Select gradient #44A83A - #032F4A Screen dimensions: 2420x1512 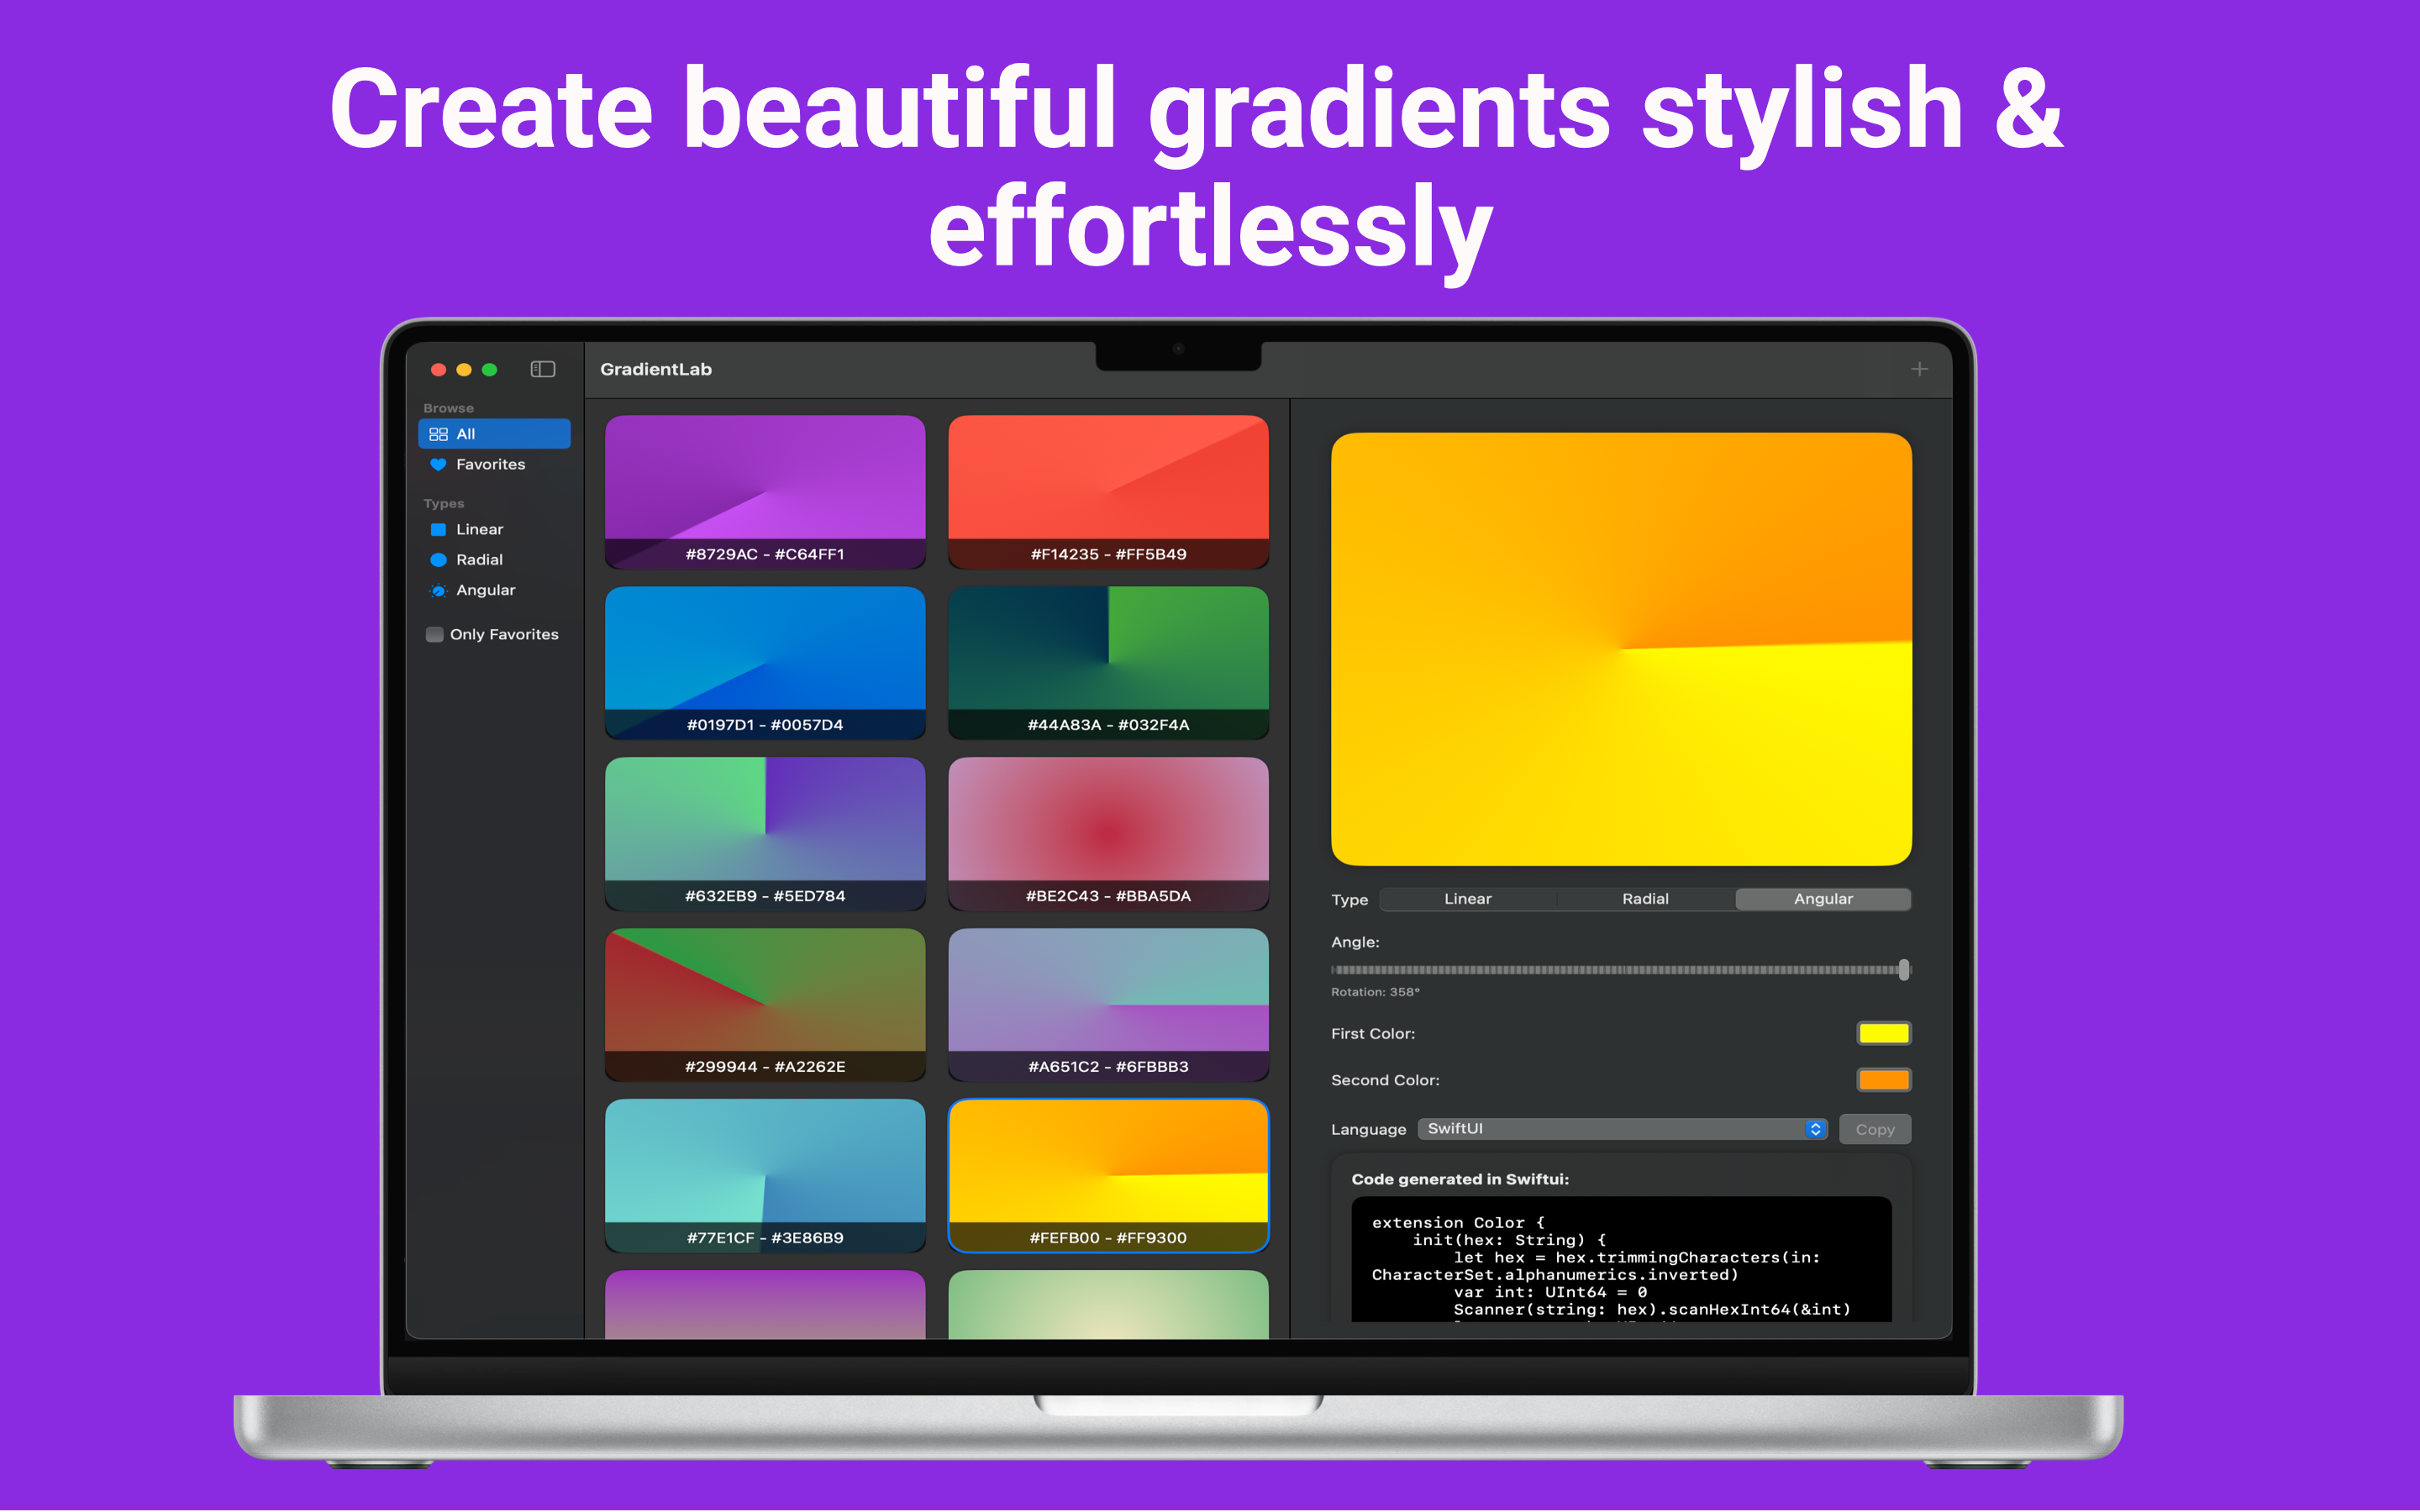coord(1108,663)
